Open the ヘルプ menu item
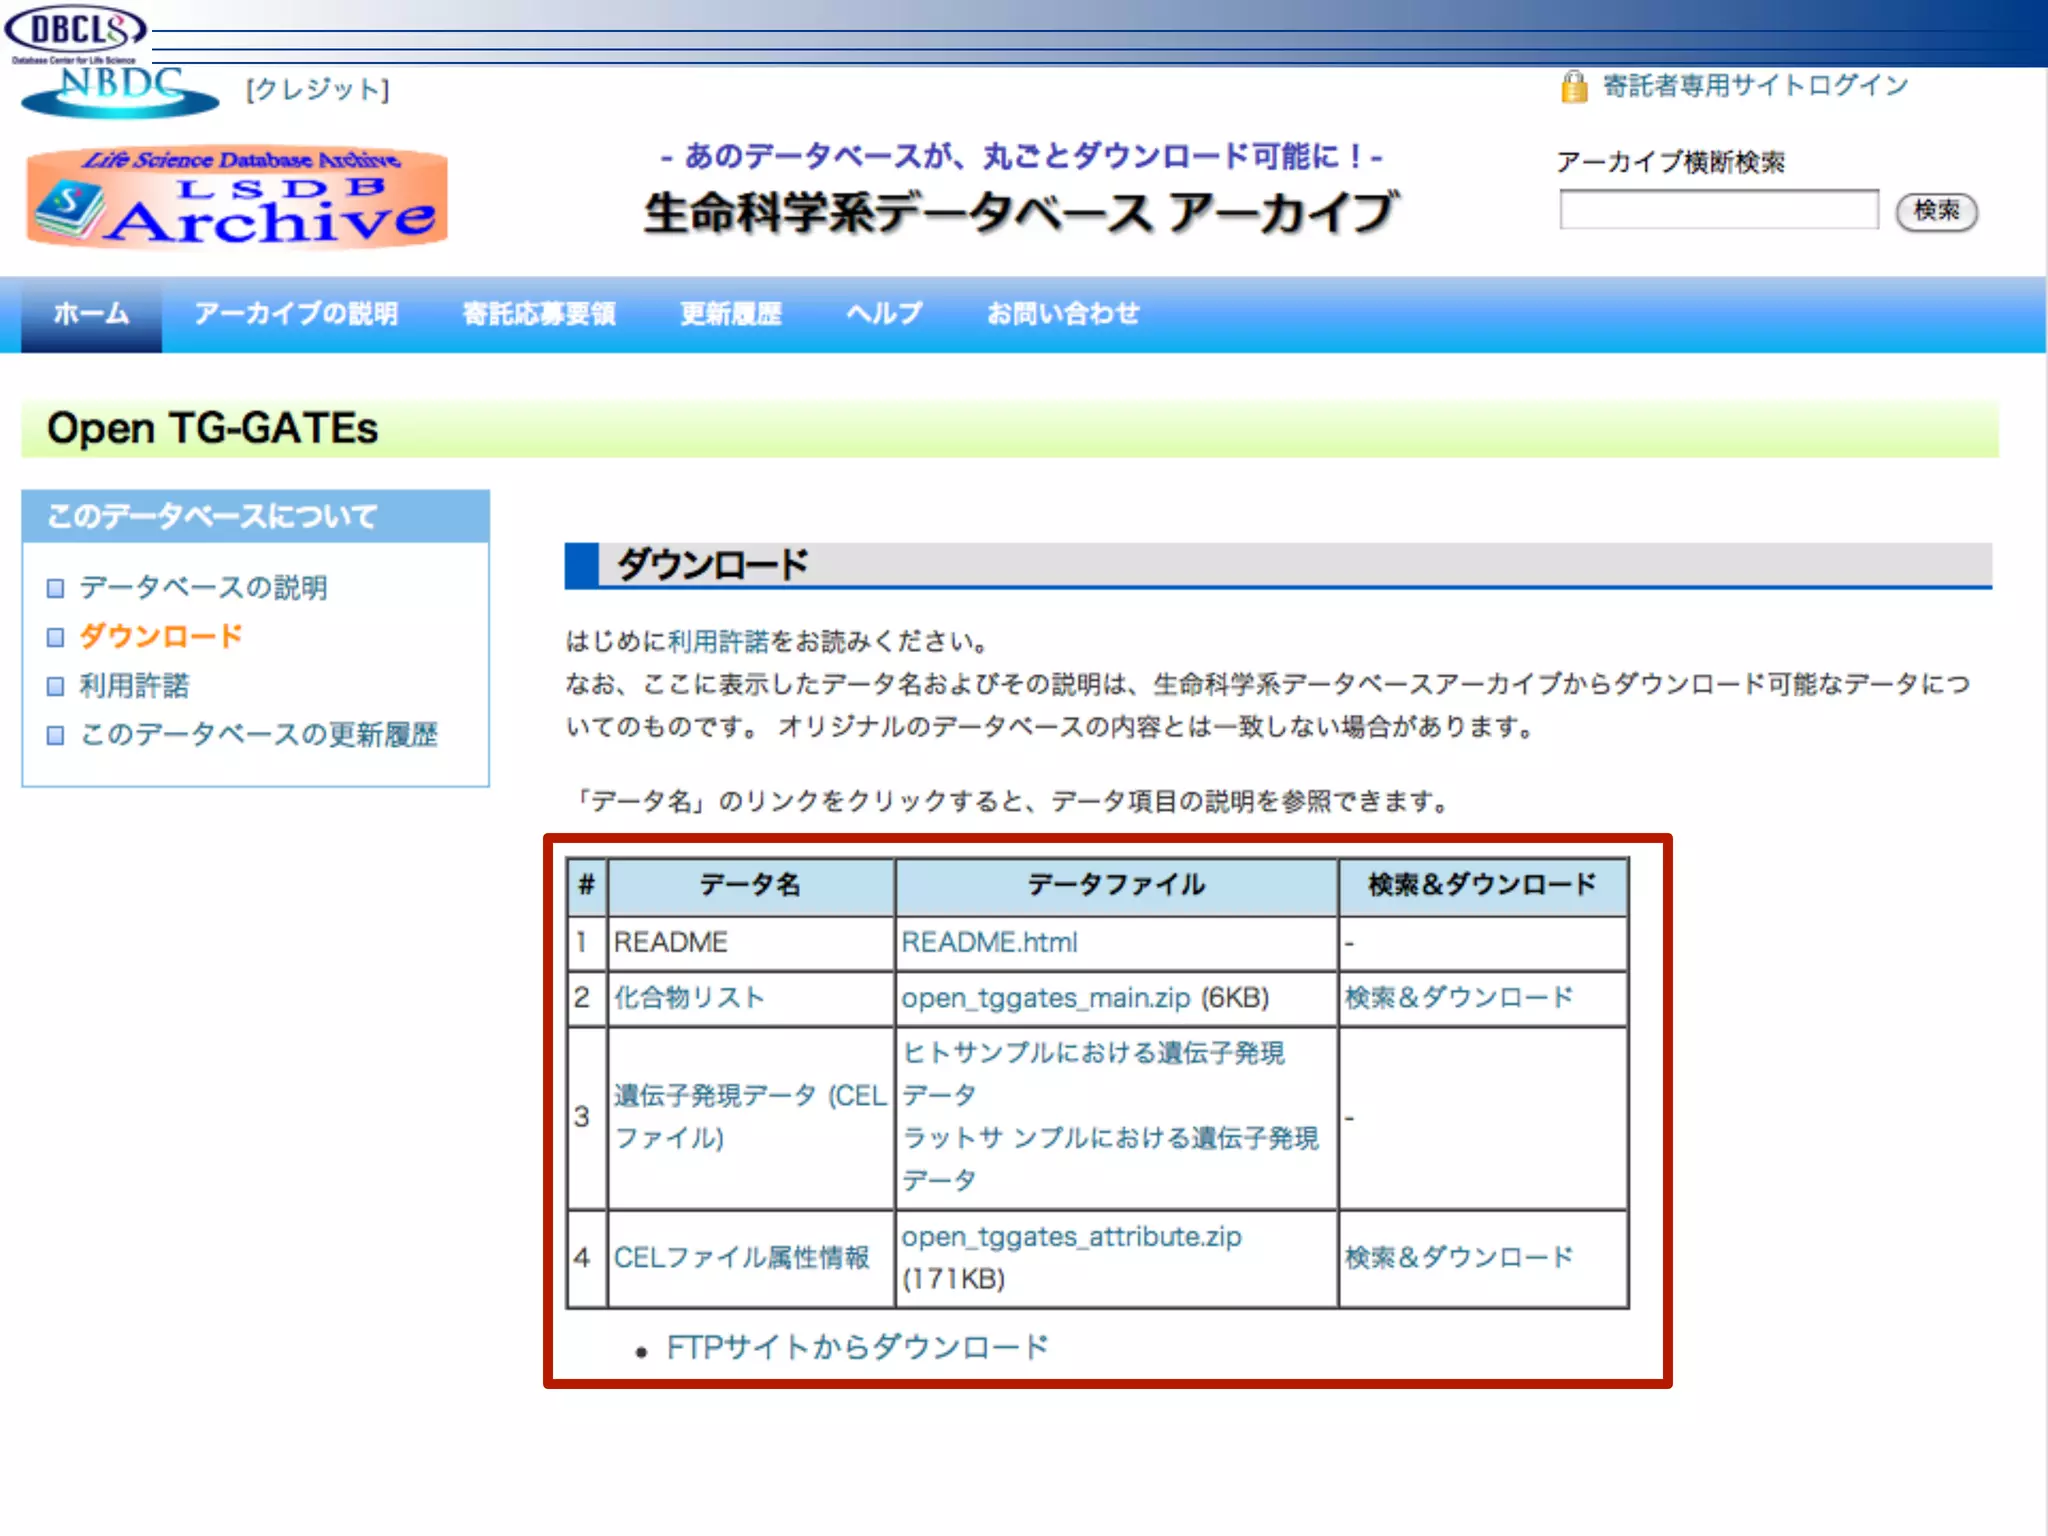The width and height of the screenshot is (2048, 1536). 884,314
